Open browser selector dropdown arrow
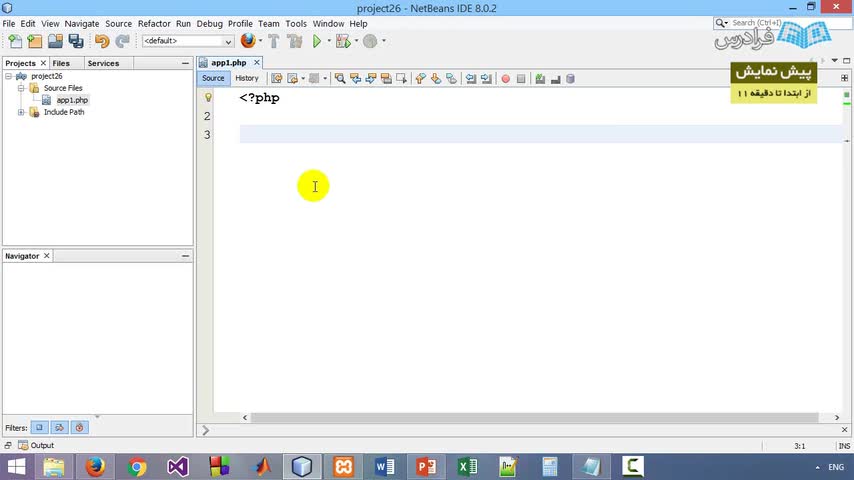 260,41
